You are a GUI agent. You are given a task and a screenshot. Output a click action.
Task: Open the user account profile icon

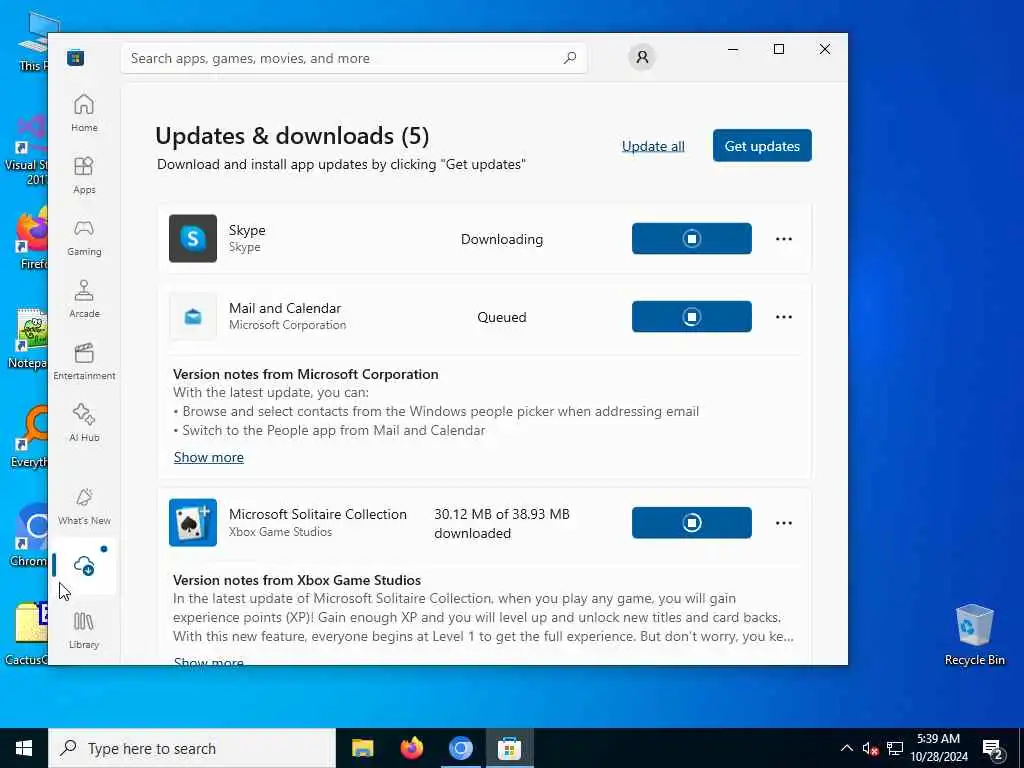pyautogui.click(x=642, y=57)
